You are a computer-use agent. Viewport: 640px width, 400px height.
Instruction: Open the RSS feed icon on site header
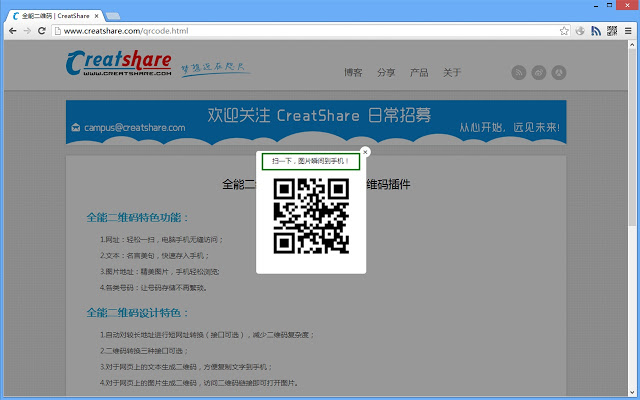tap(519, 72)
